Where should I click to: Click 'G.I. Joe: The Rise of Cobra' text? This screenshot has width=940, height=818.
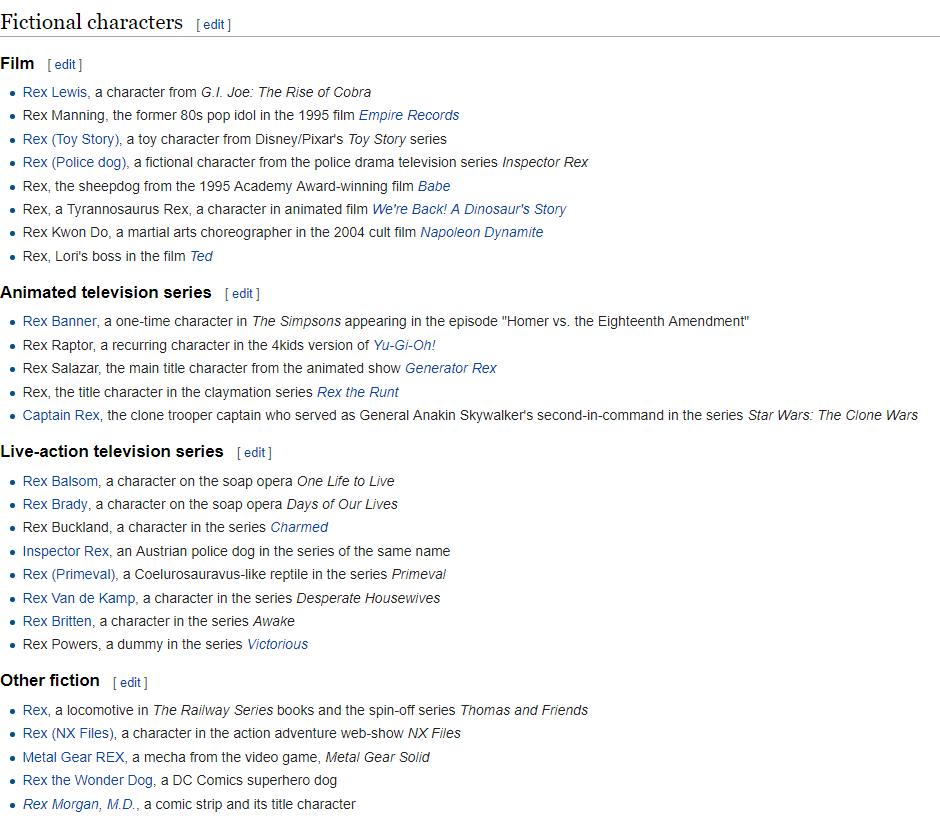tap(286, 92)
